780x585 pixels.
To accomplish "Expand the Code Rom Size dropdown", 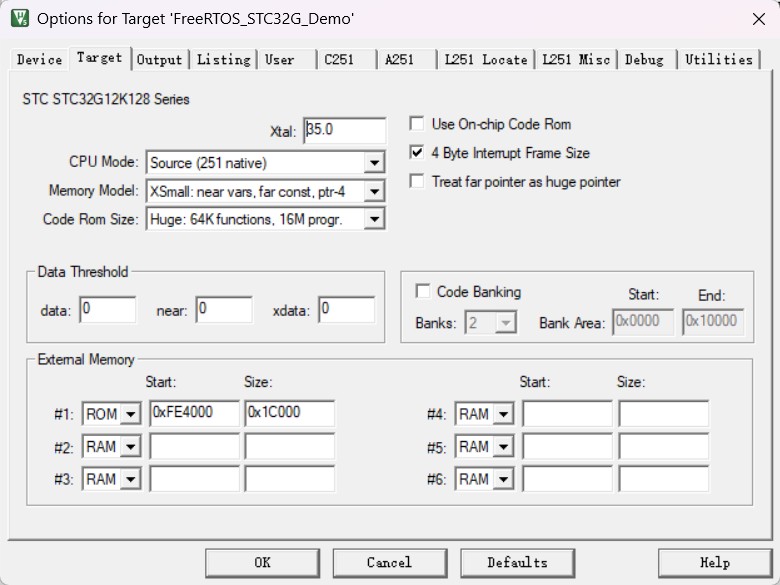I will pos(374,219).
